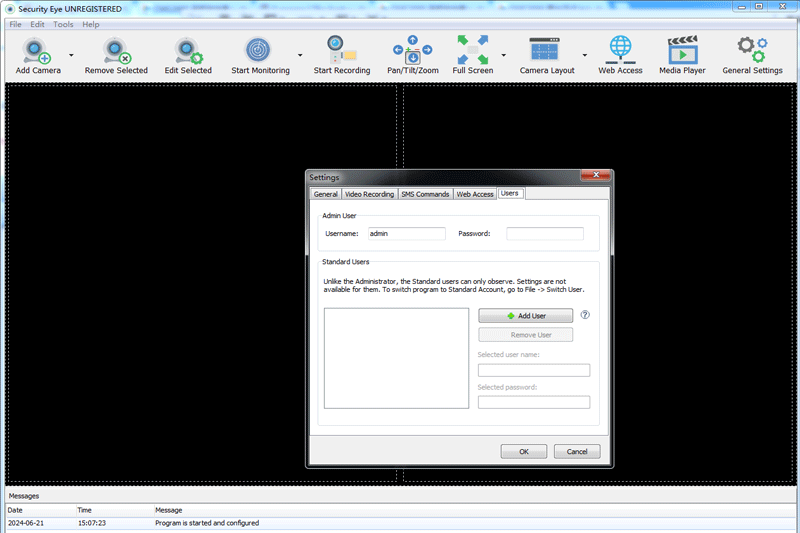Click the Date column header

[41, 510]
